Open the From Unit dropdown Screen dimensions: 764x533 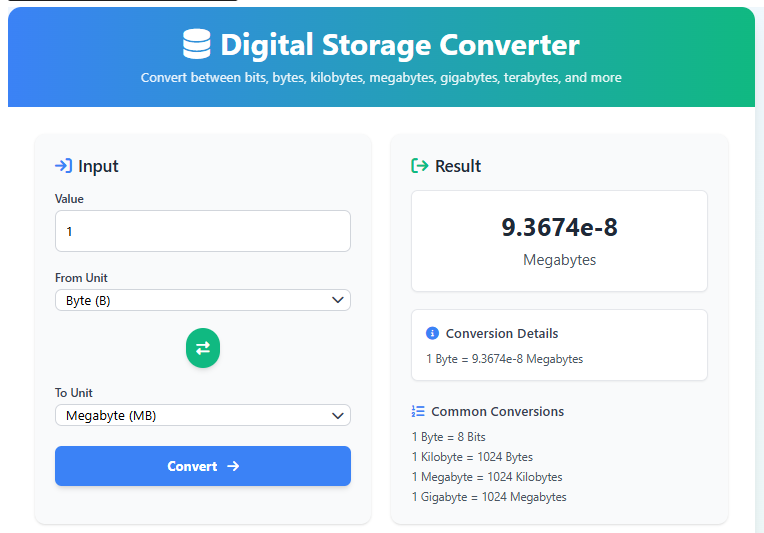202,300
